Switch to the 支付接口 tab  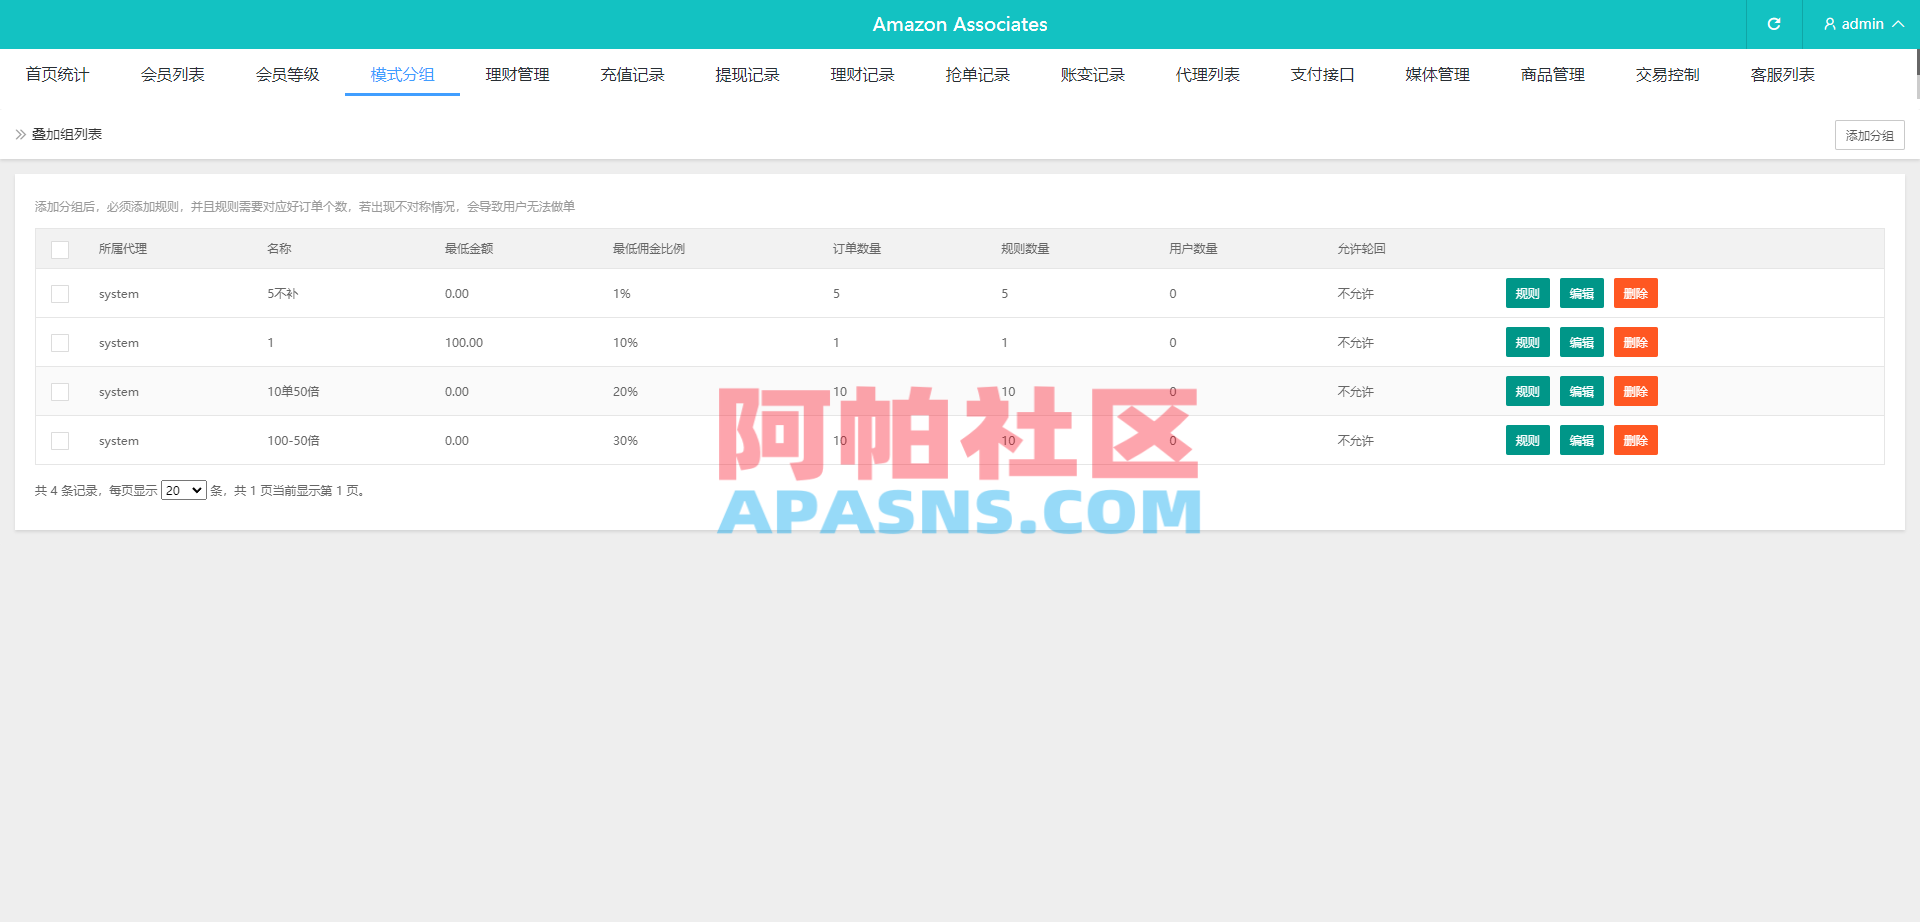(x=1322, y=74)
